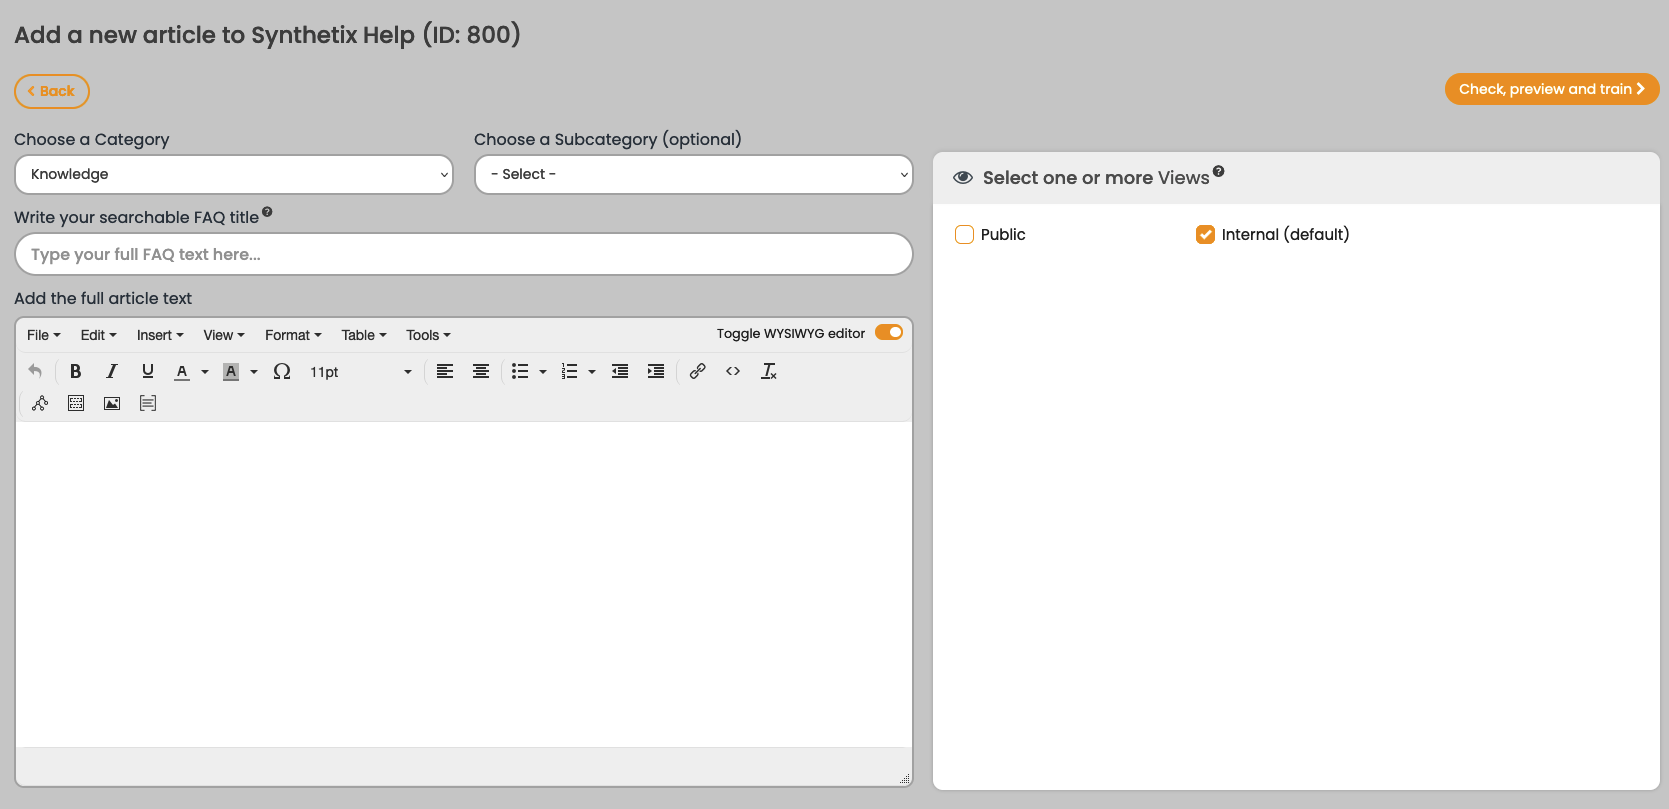Screen dimensions: 1669x809
Task: Click the help icon beside FAQ title label
Action: click(x=267, y=212)
